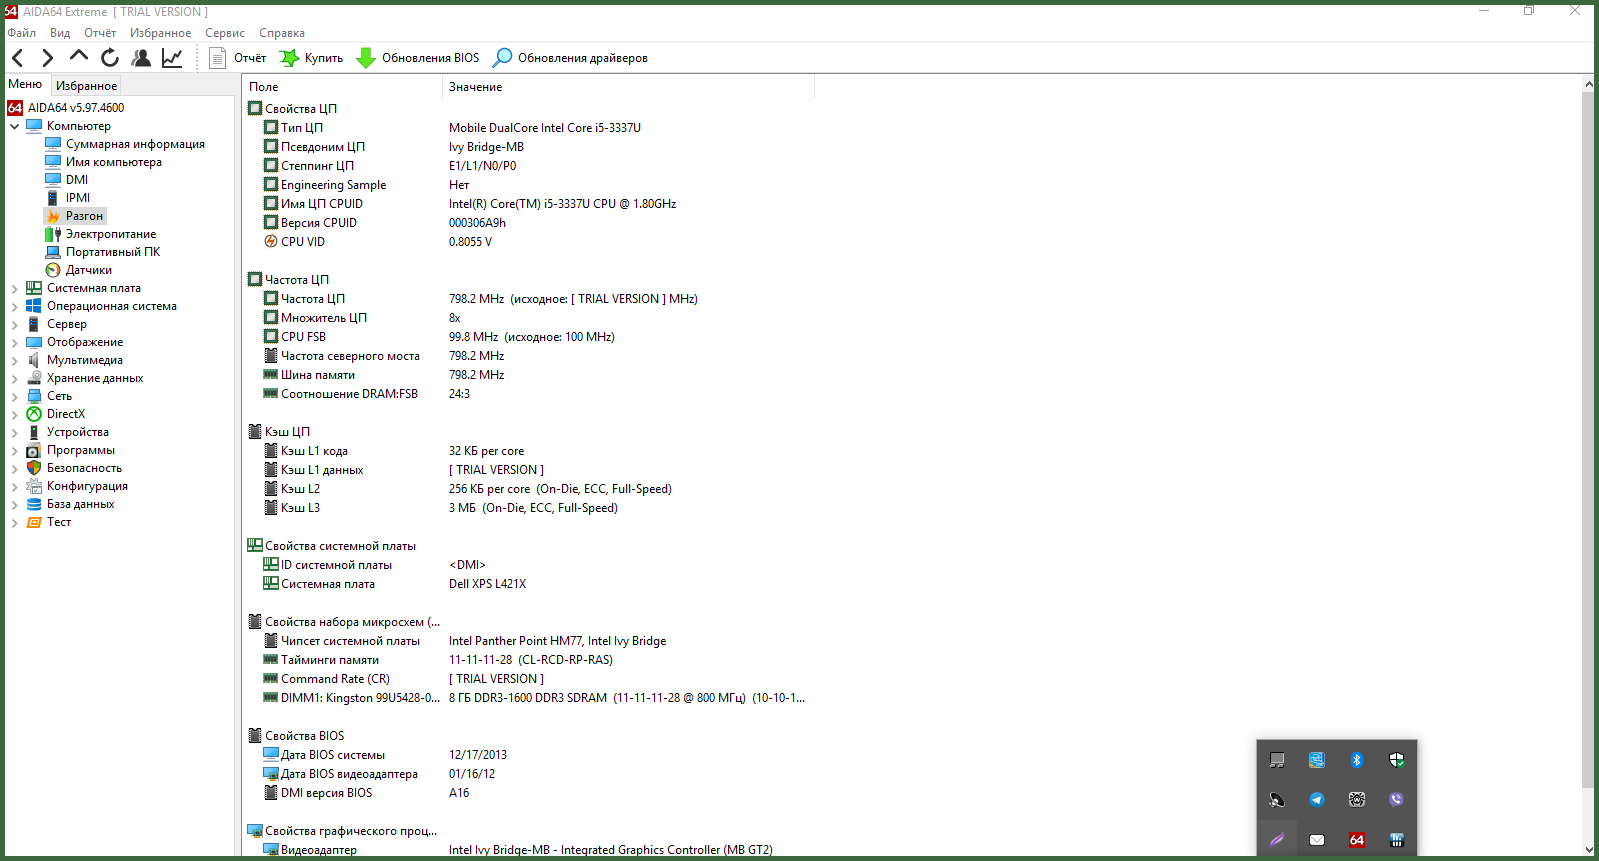Expand the Хранение данных tree node

pos(15,378)
